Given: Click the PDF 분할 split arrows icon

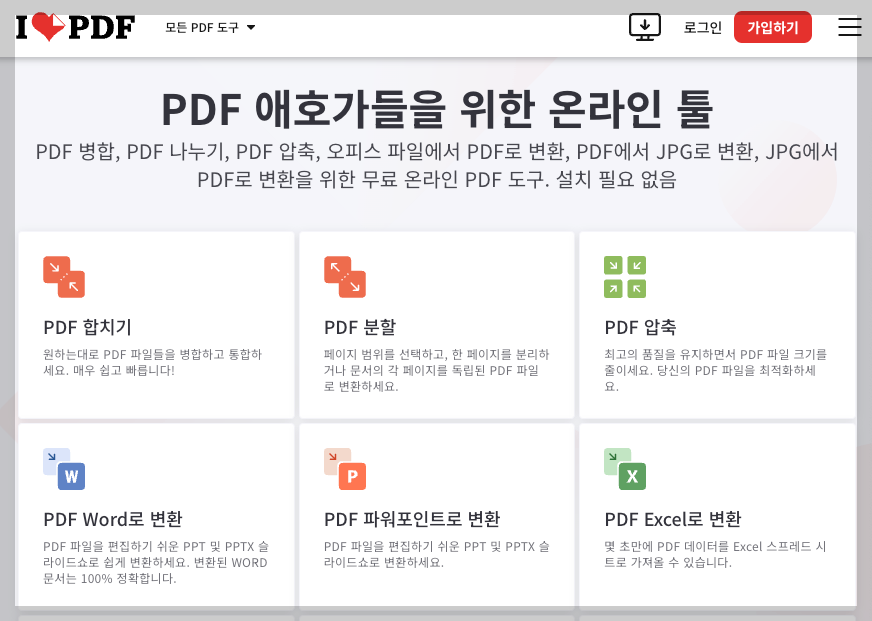Looking at the screenshot, I should (x=344, y=277).
